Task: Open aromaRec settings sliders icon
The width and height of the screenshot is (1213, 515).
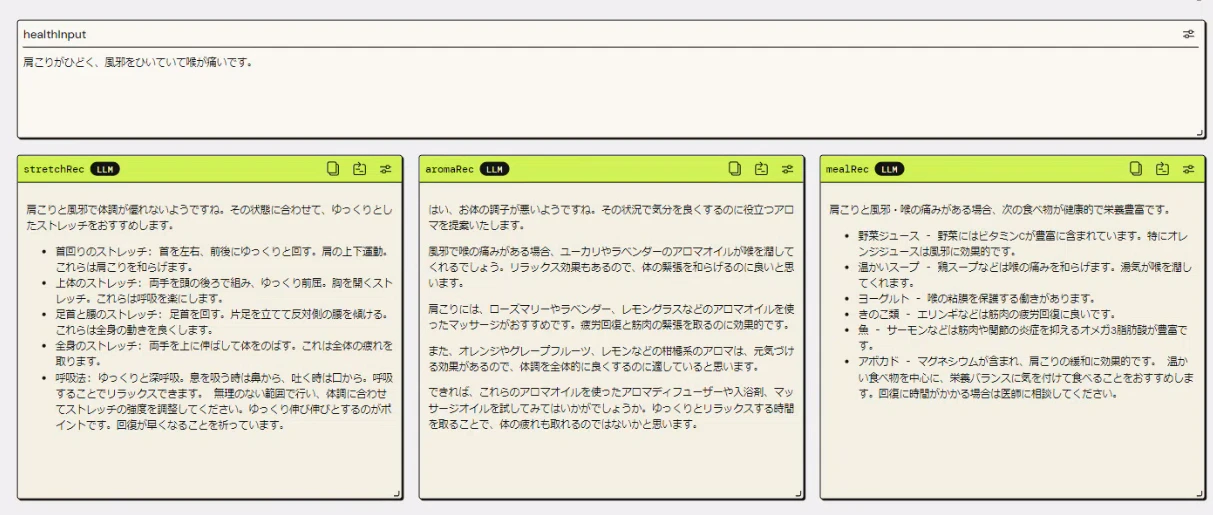Action: (788, 169)
